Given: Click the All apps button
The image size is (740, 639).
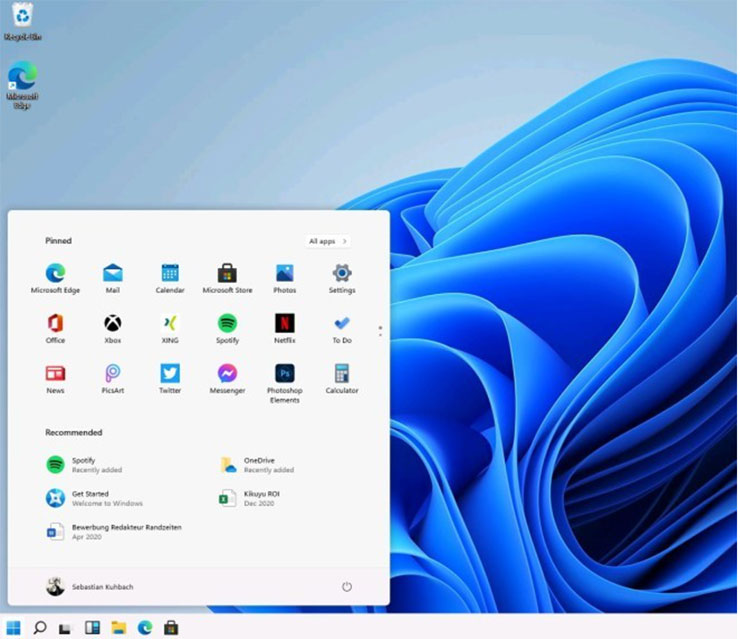Looking at the screenshot, I should (x=328, y=241).
